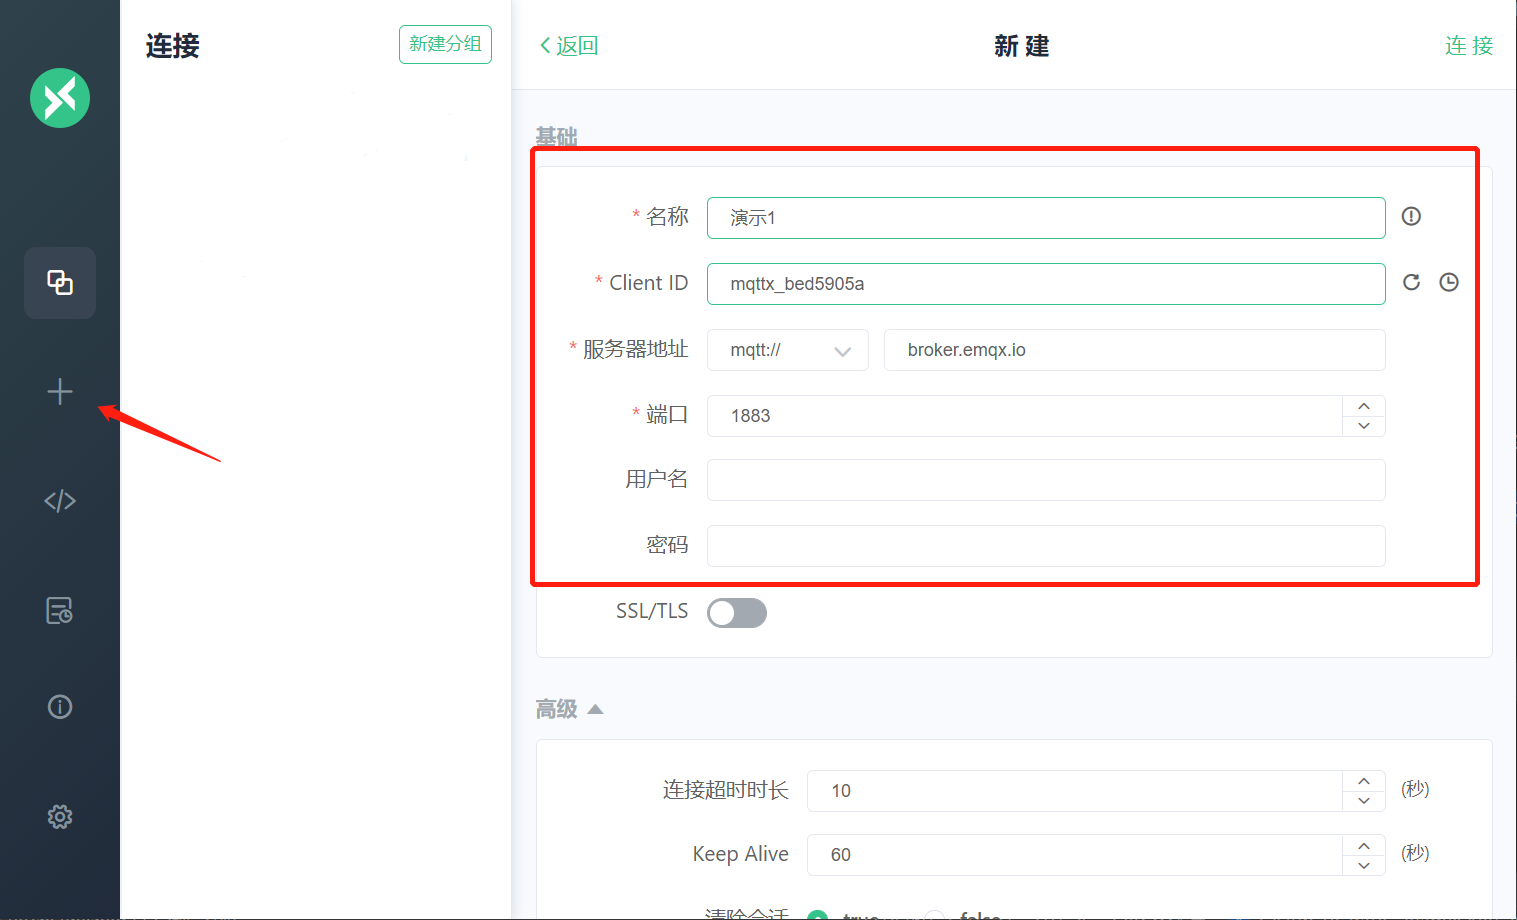Screen dimensions: 1517x920
Task: Click the info icon next to name field
Action: tap(1411, 216)
